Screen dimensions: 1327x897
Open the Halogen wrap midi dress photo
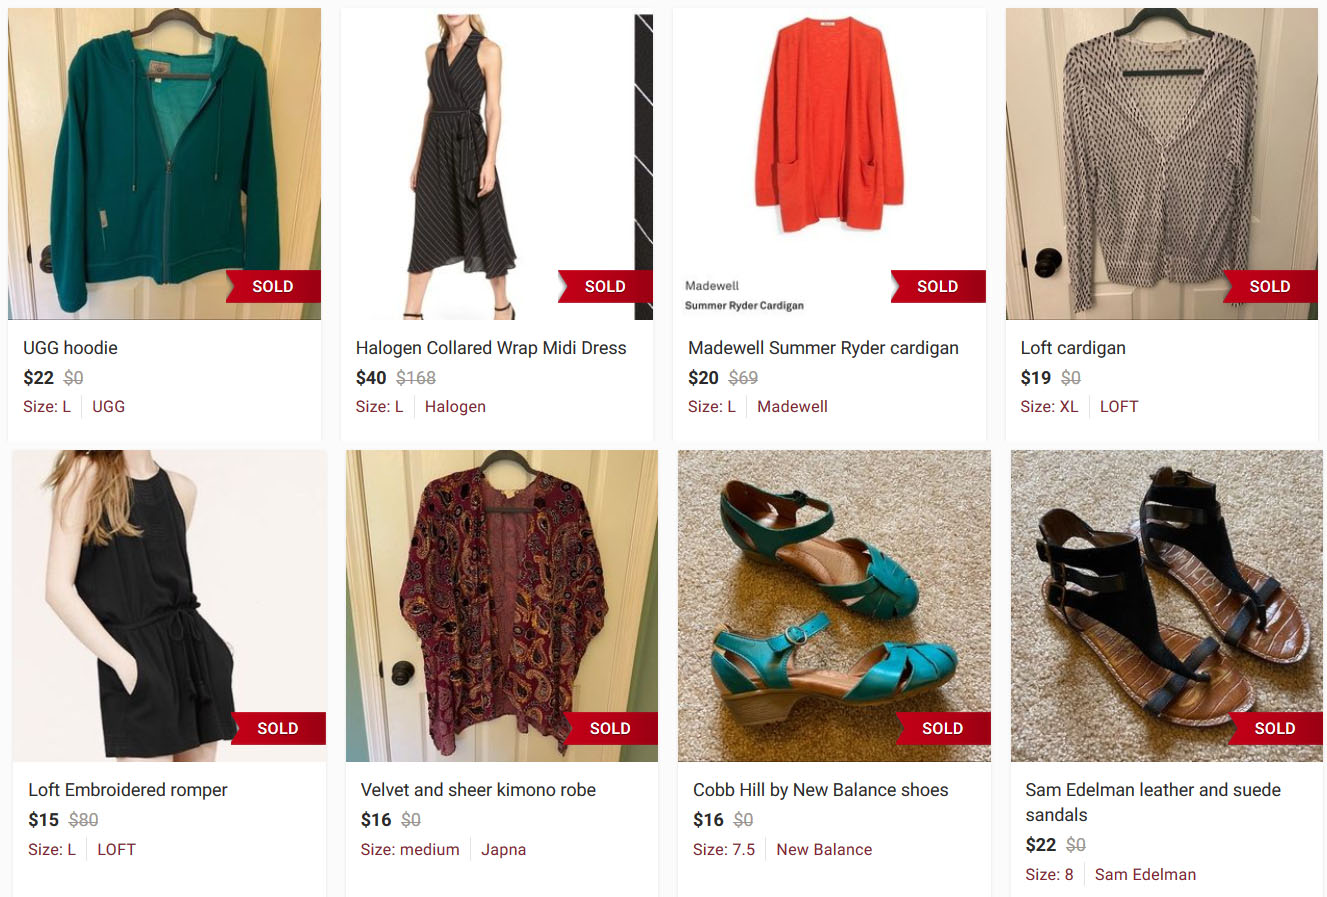[496, 164]
